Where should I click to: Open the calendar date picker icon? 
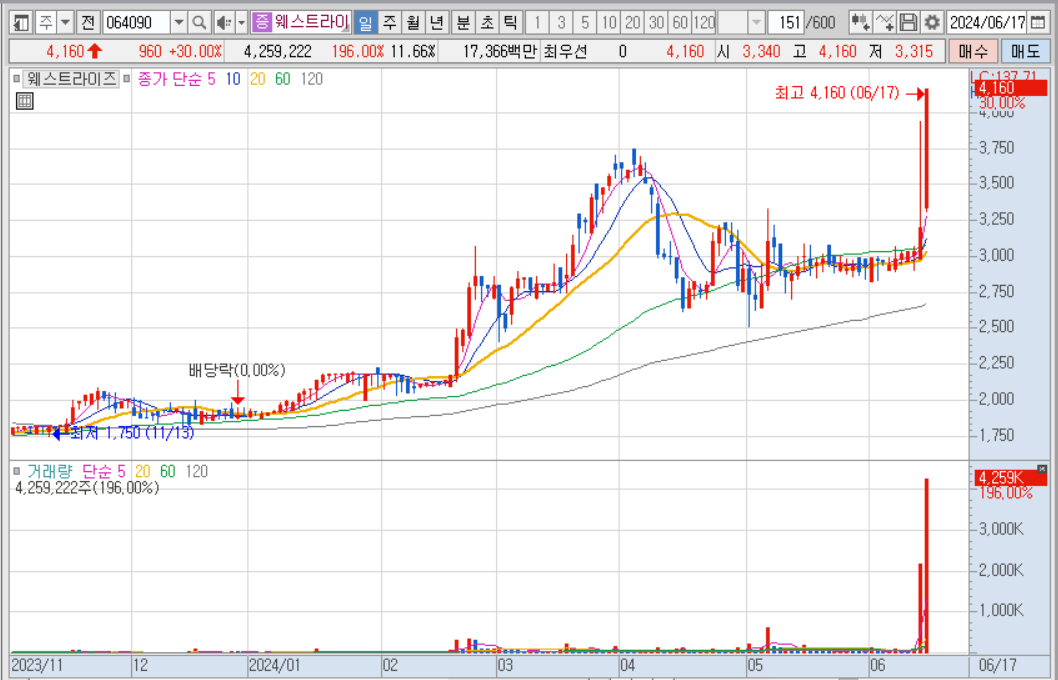(x=1038, y=22)
